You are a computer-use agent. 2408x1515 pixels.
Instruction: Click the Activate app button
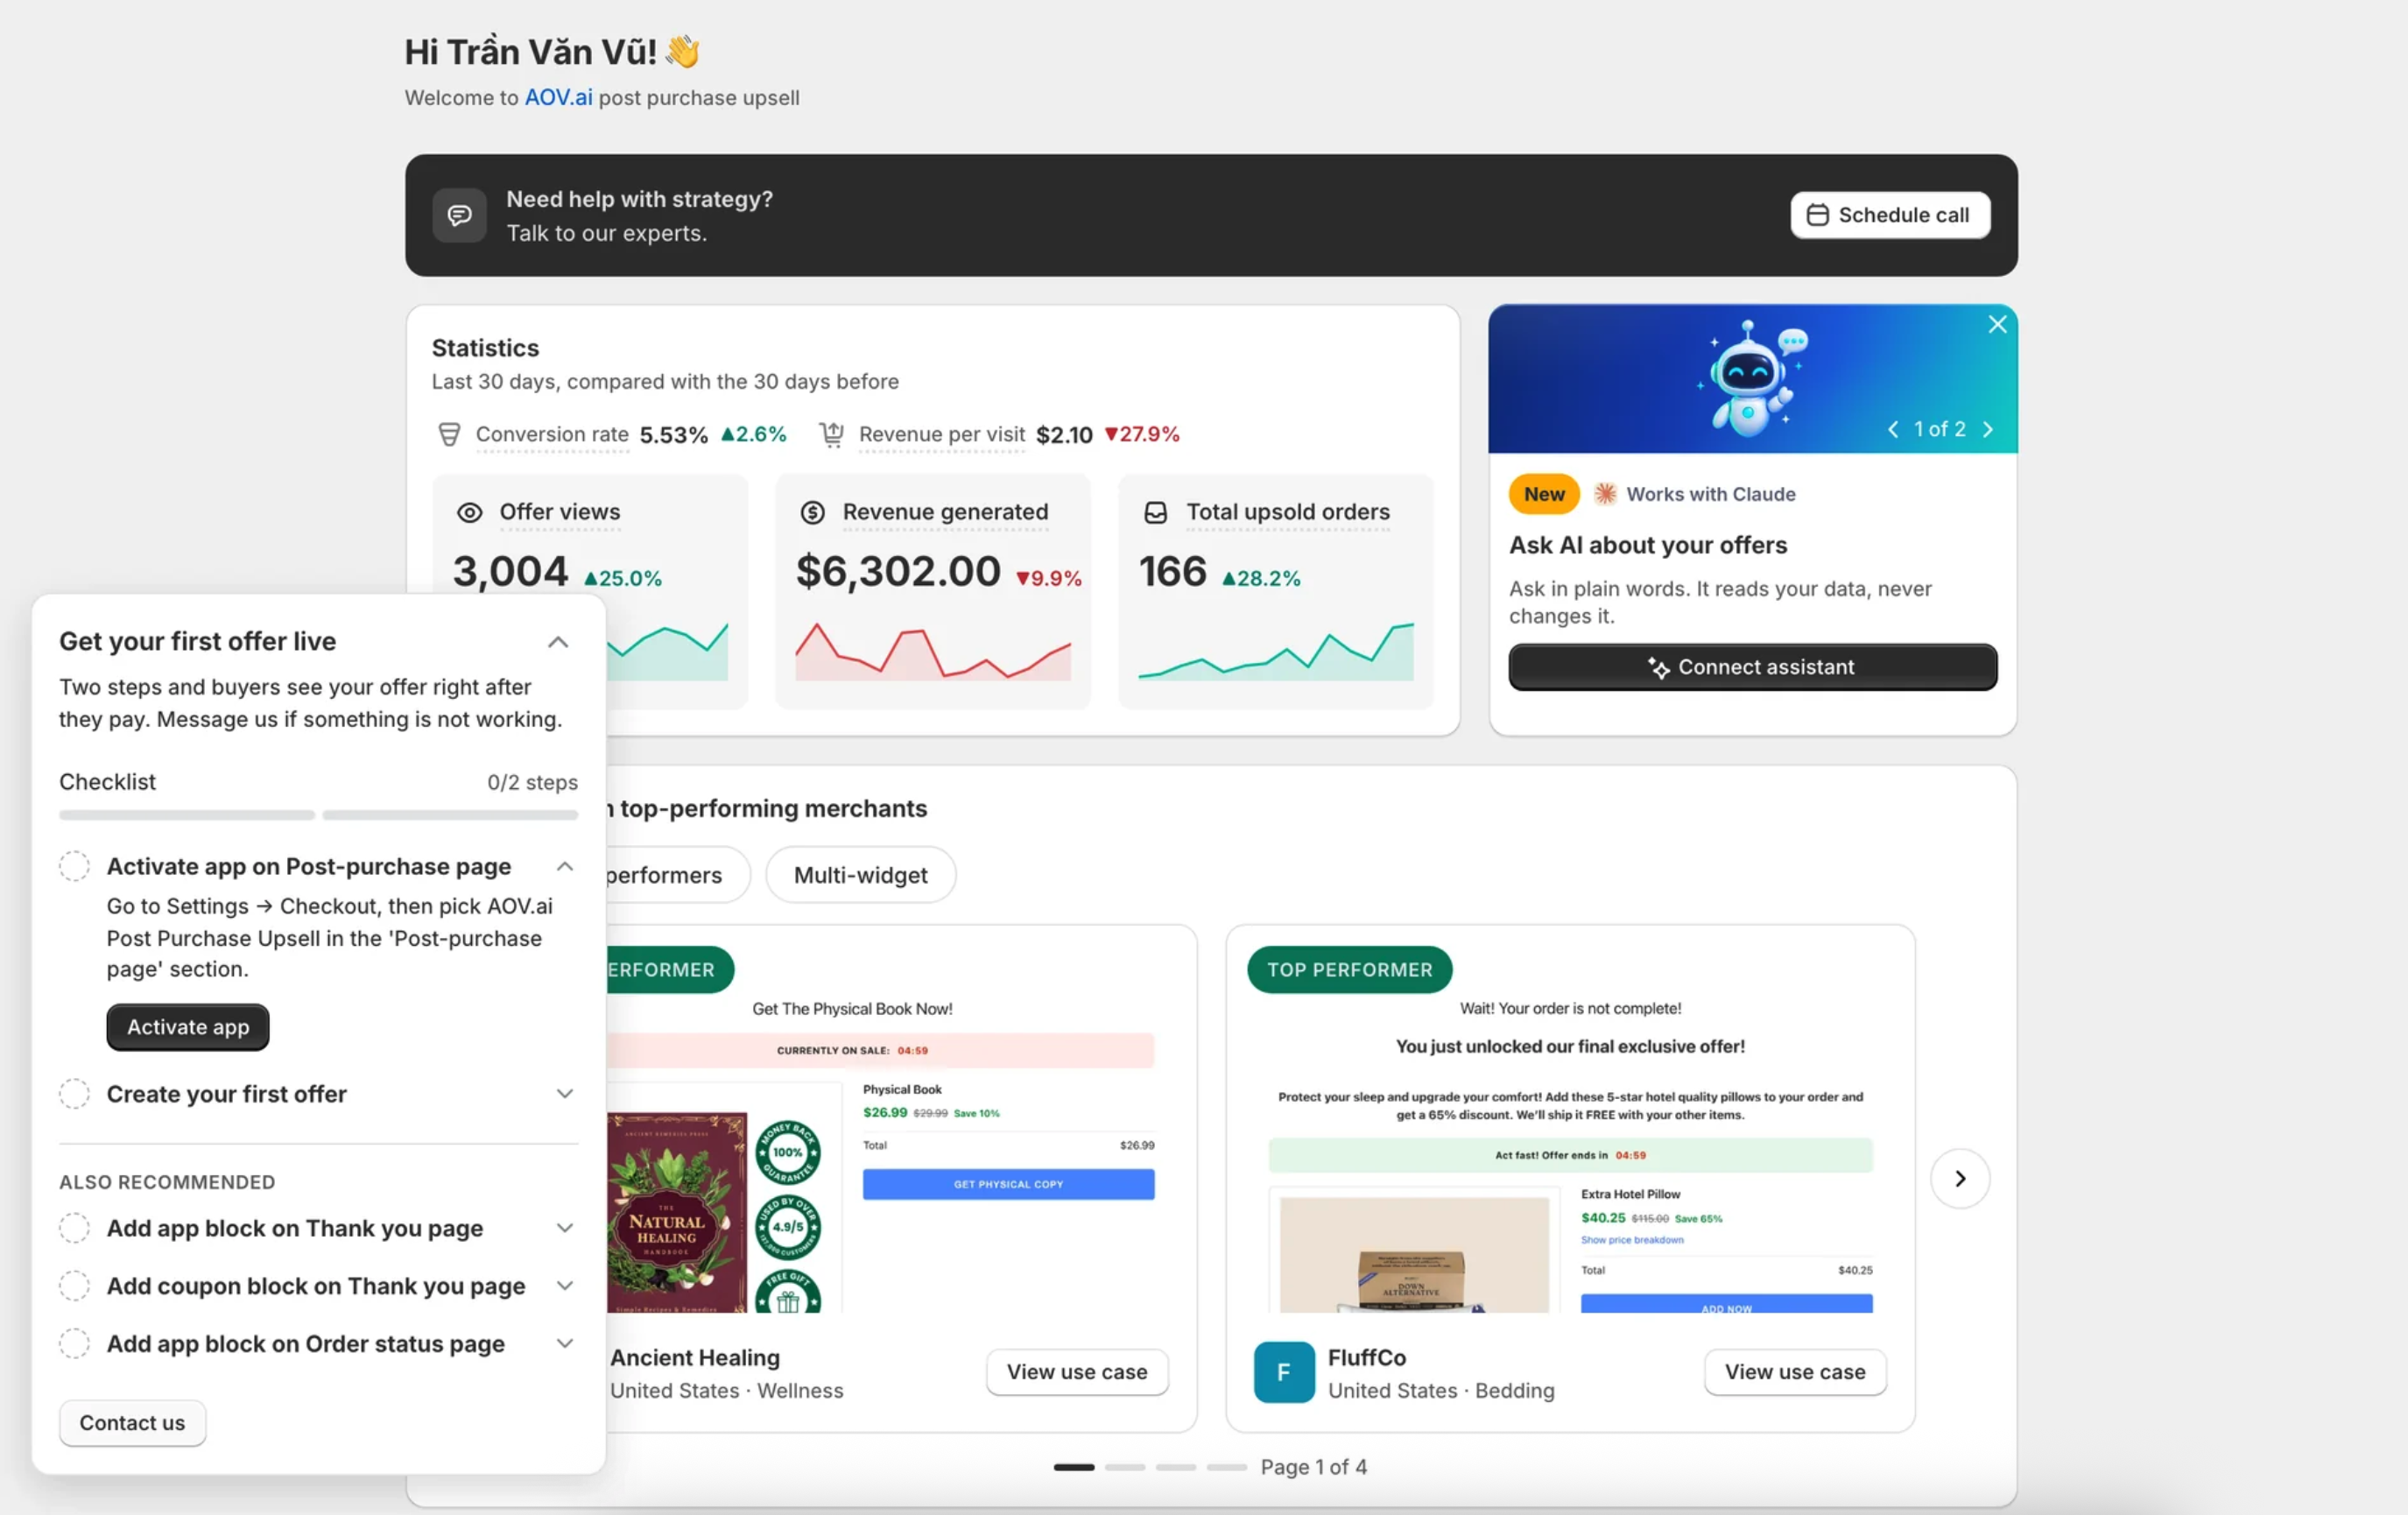click(188, 1027)
